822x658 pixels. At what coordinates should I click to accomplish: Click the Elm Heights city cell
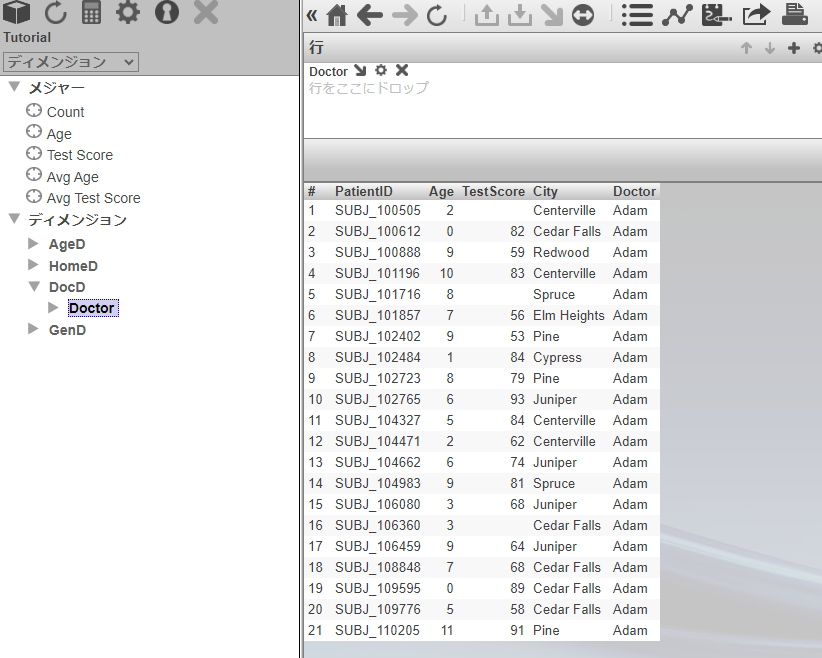569,315
